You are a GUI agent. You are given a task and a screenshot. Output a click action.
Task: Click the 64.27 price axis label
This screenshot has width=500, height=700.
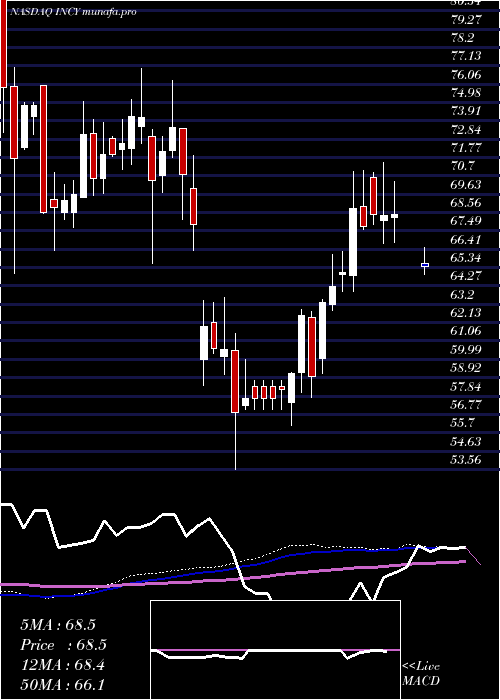[466, 276]
